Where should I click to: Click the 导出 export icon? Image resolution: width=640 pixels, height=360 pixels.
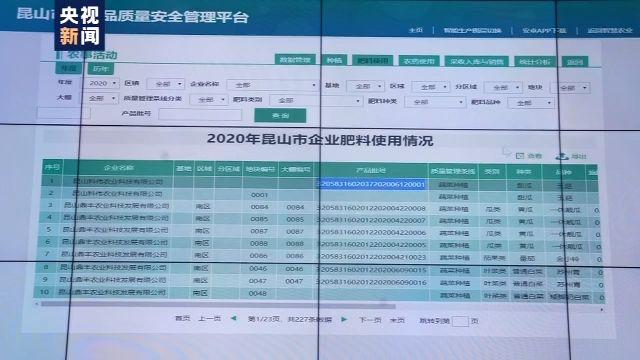coord(562,156)
